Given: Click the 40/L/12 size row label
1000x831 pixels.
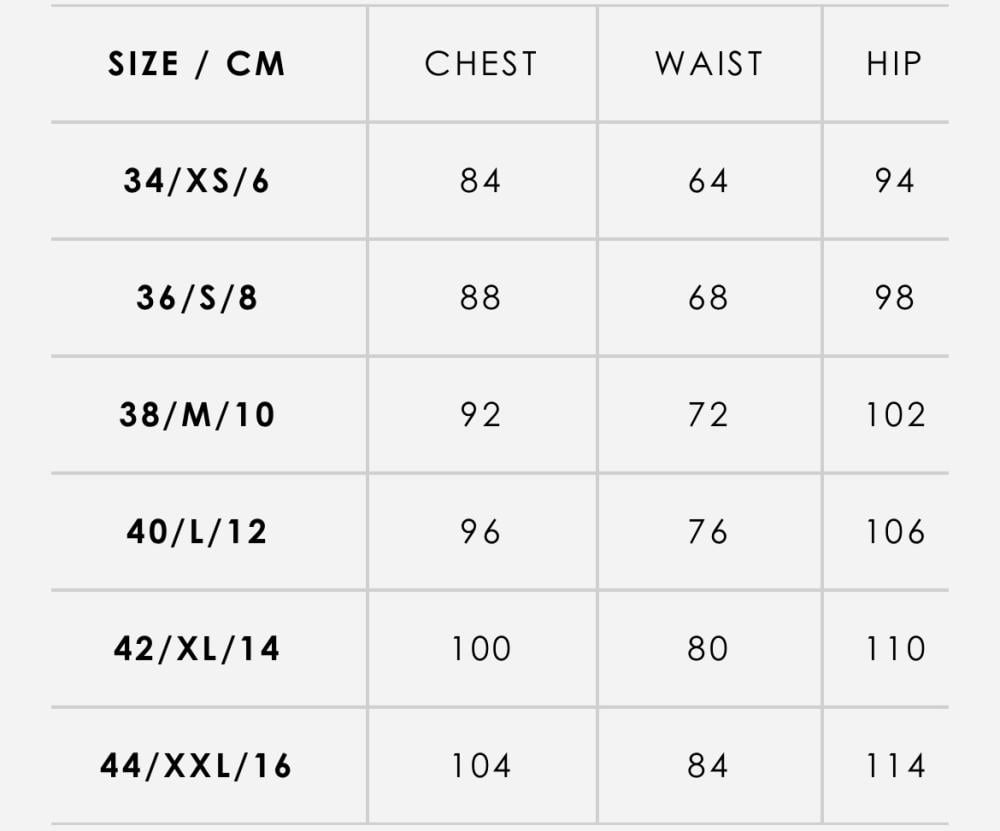Looking at the screenshot, I should 197,531.
